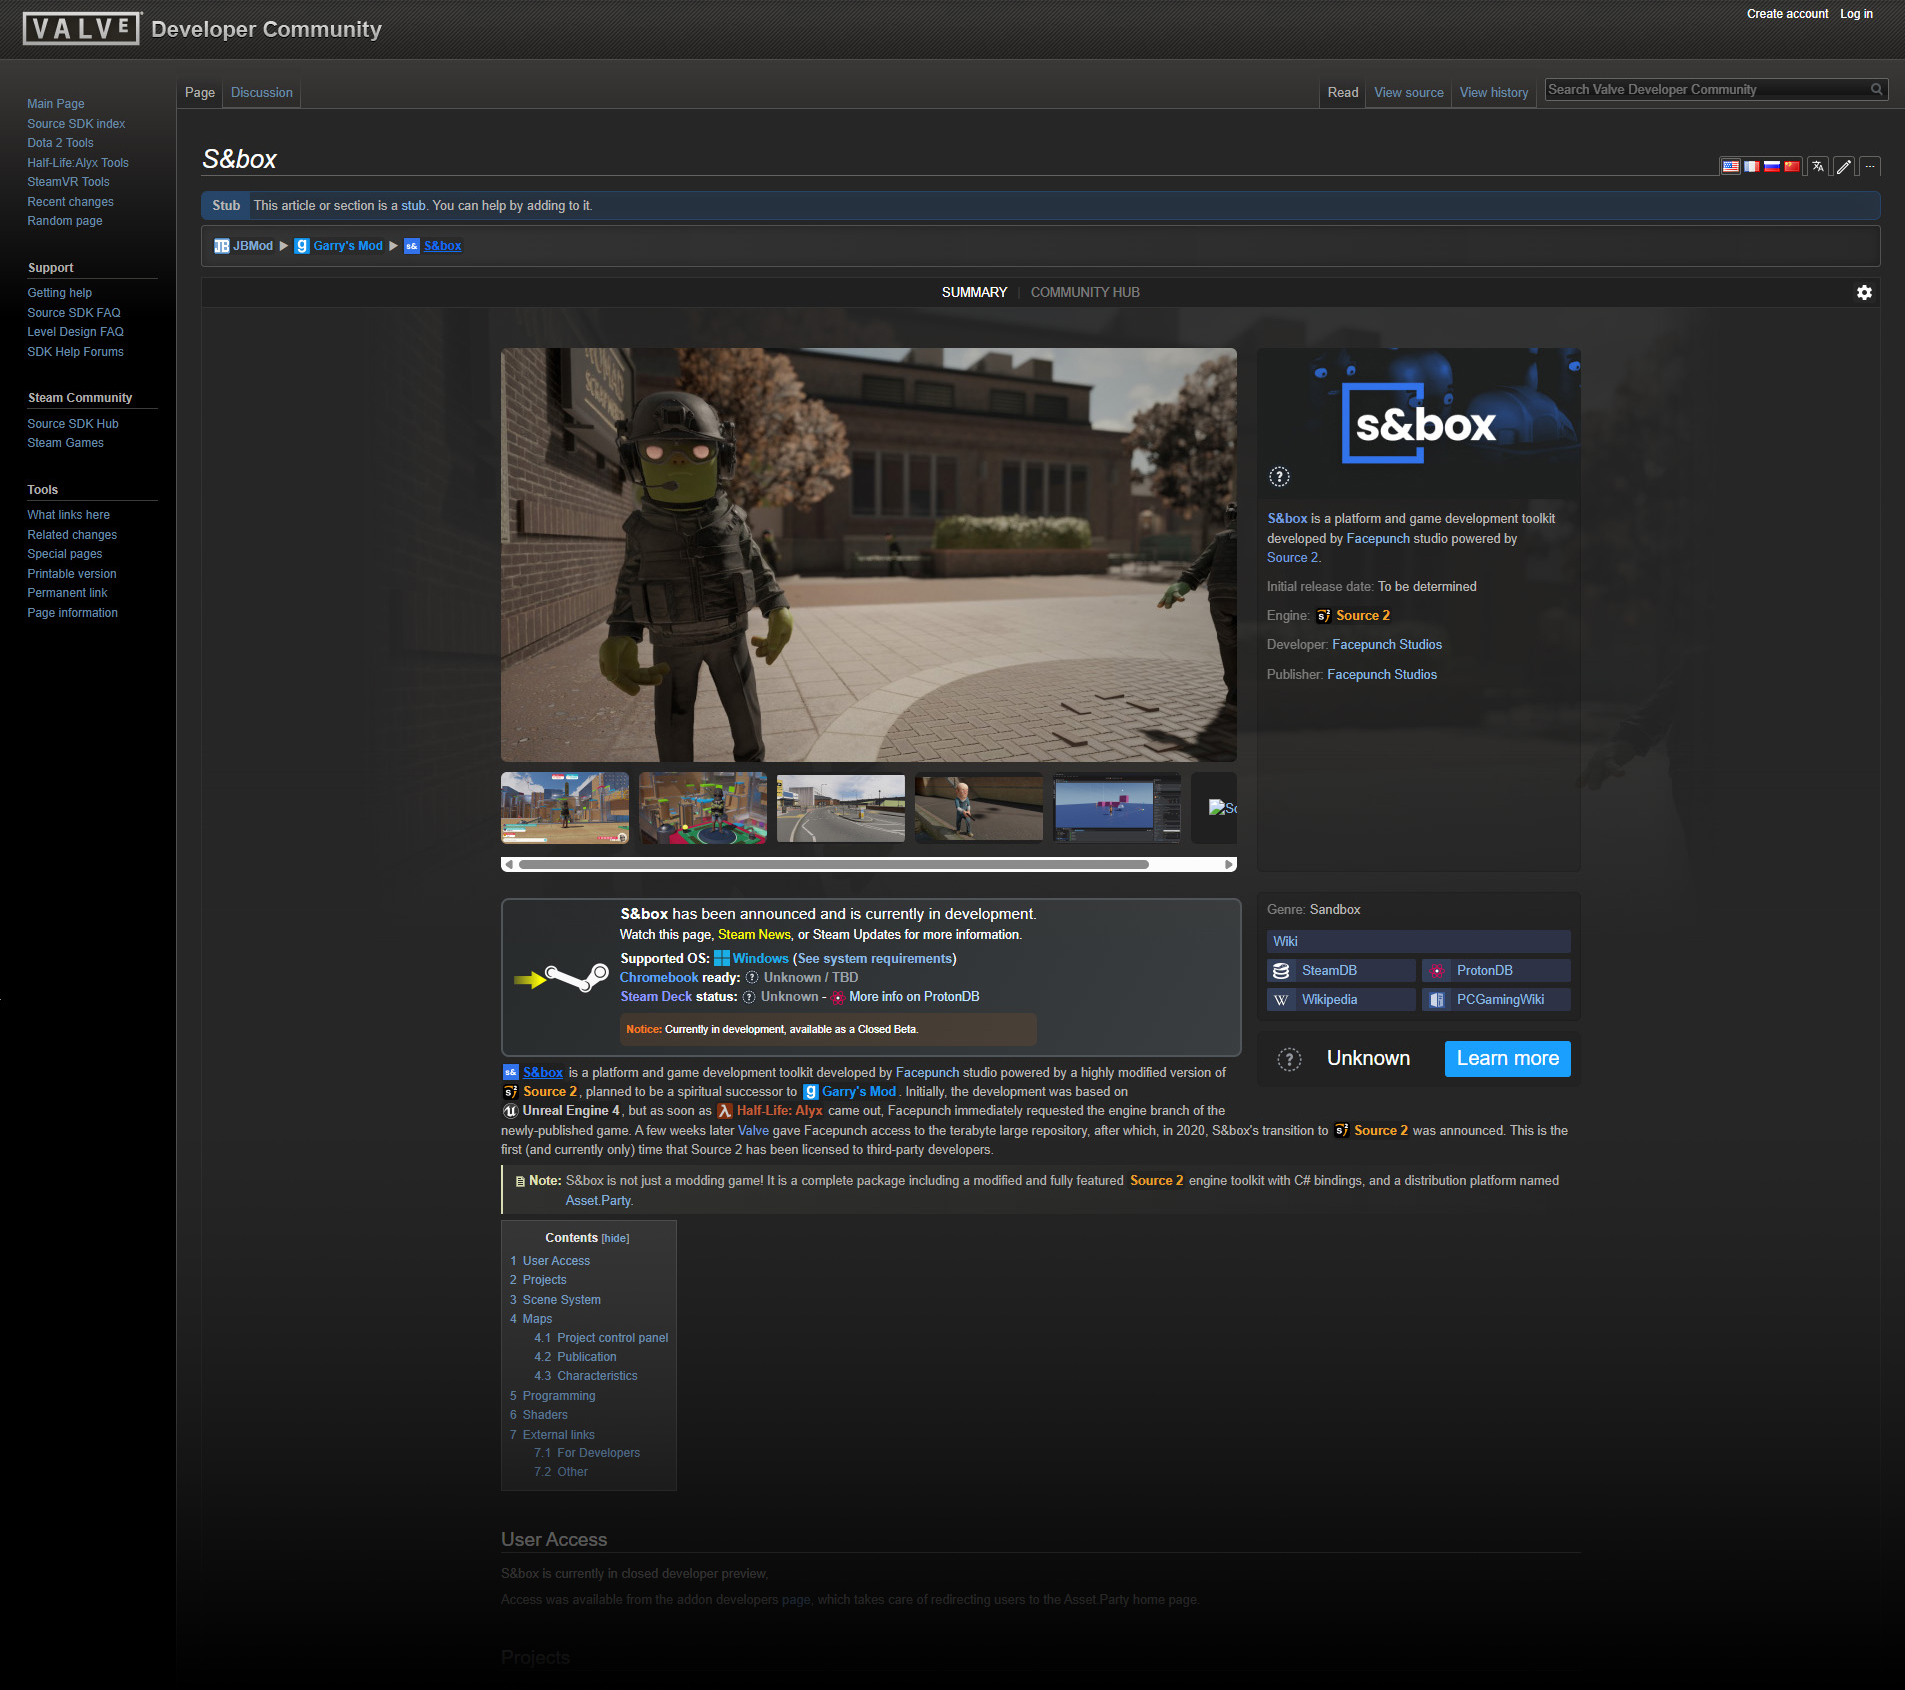Switch to the Community Hub tab
1905x1690 pixels.
point(1085,292)
